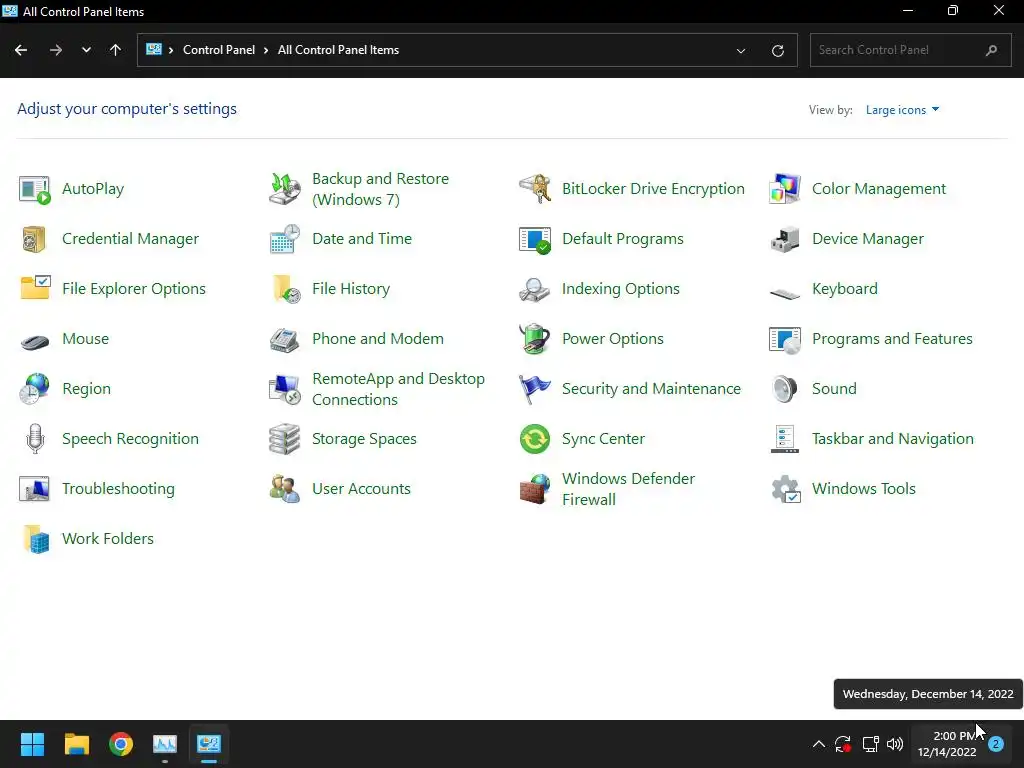Click the Work Folders icon
Screen dimensions: 1024x768
pyautogui.click(x=35, y=539)
